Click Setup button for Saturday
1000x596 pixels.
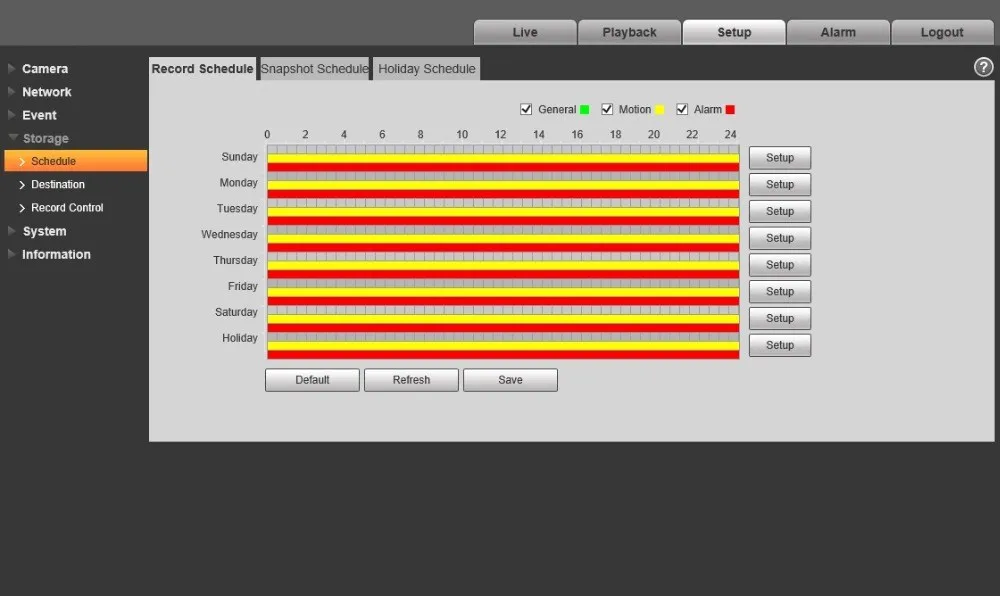point(779,318)
